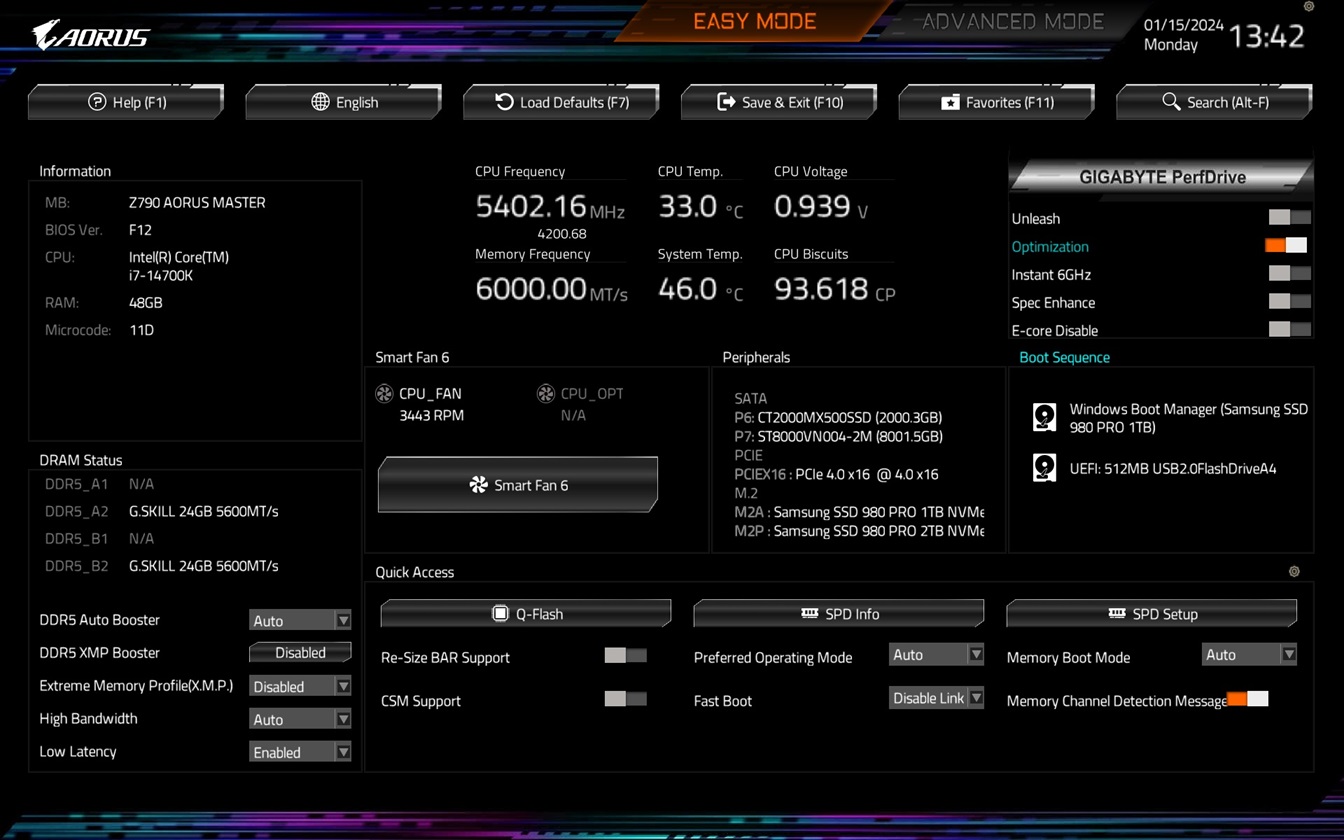Click the CPU Temp 33.0 value

[688, 206]
